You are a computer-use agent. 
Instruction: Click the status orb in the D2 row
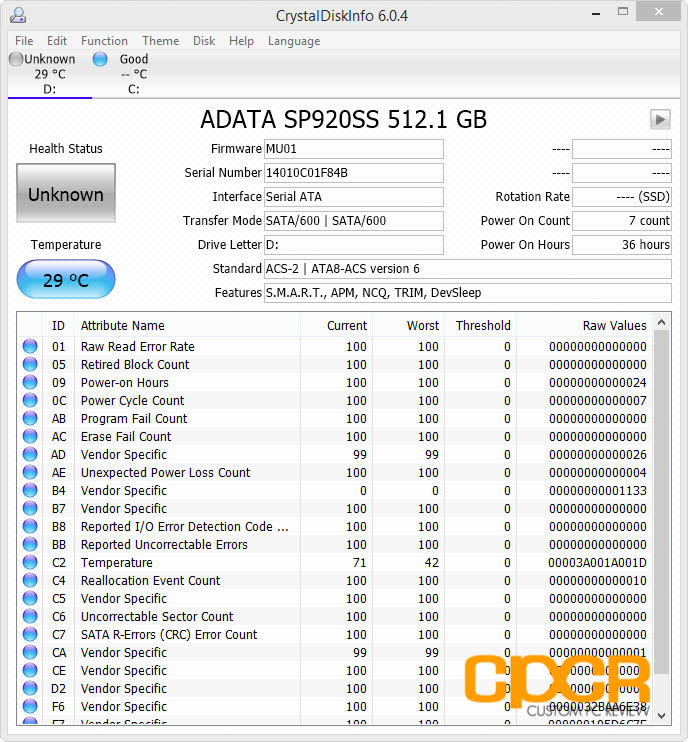click(x=30, y=688)
